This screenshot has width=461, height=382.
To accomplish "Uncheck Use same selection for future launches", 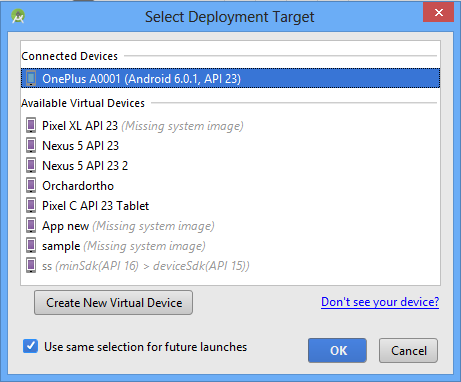I will point(30,346).
